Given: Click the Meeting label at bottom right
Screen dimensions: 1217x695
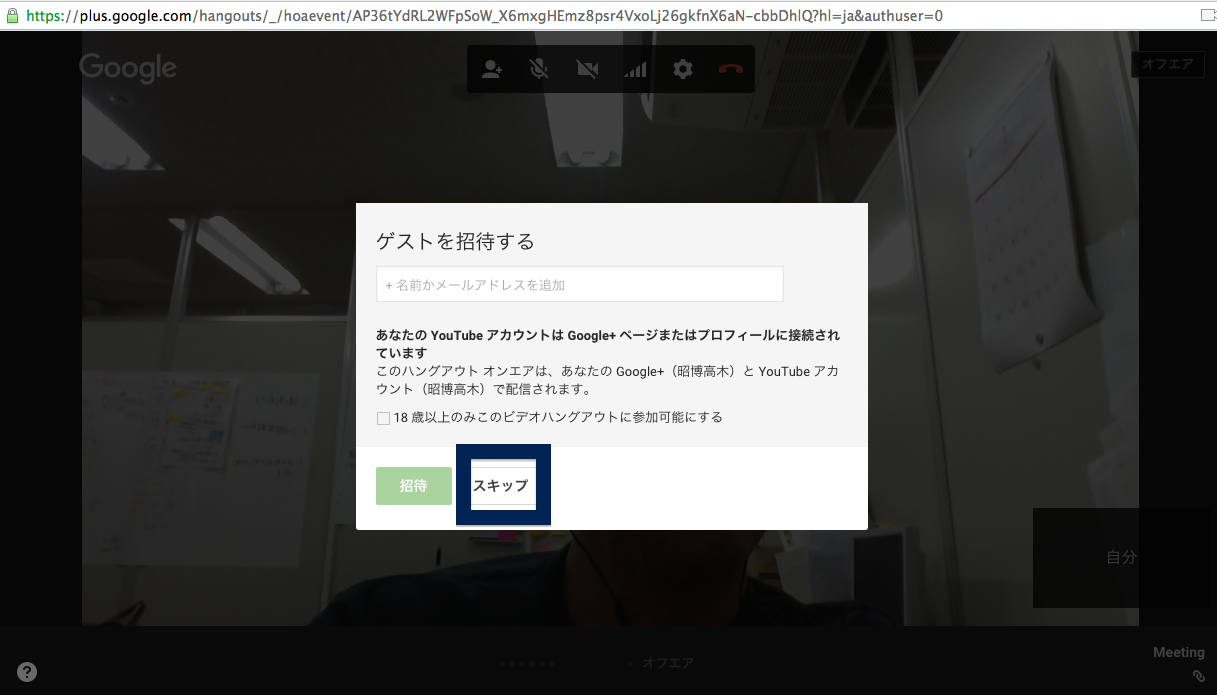Looking at the screenshot, I should [x=1179, y=652].
